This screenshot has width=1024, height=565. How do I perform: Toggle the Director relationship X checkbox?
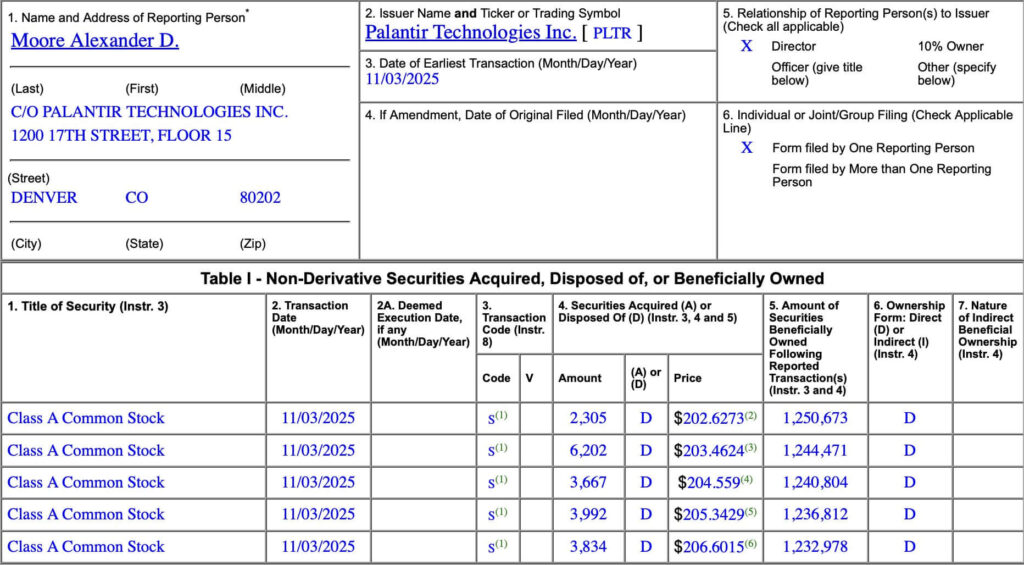point(746,46)
